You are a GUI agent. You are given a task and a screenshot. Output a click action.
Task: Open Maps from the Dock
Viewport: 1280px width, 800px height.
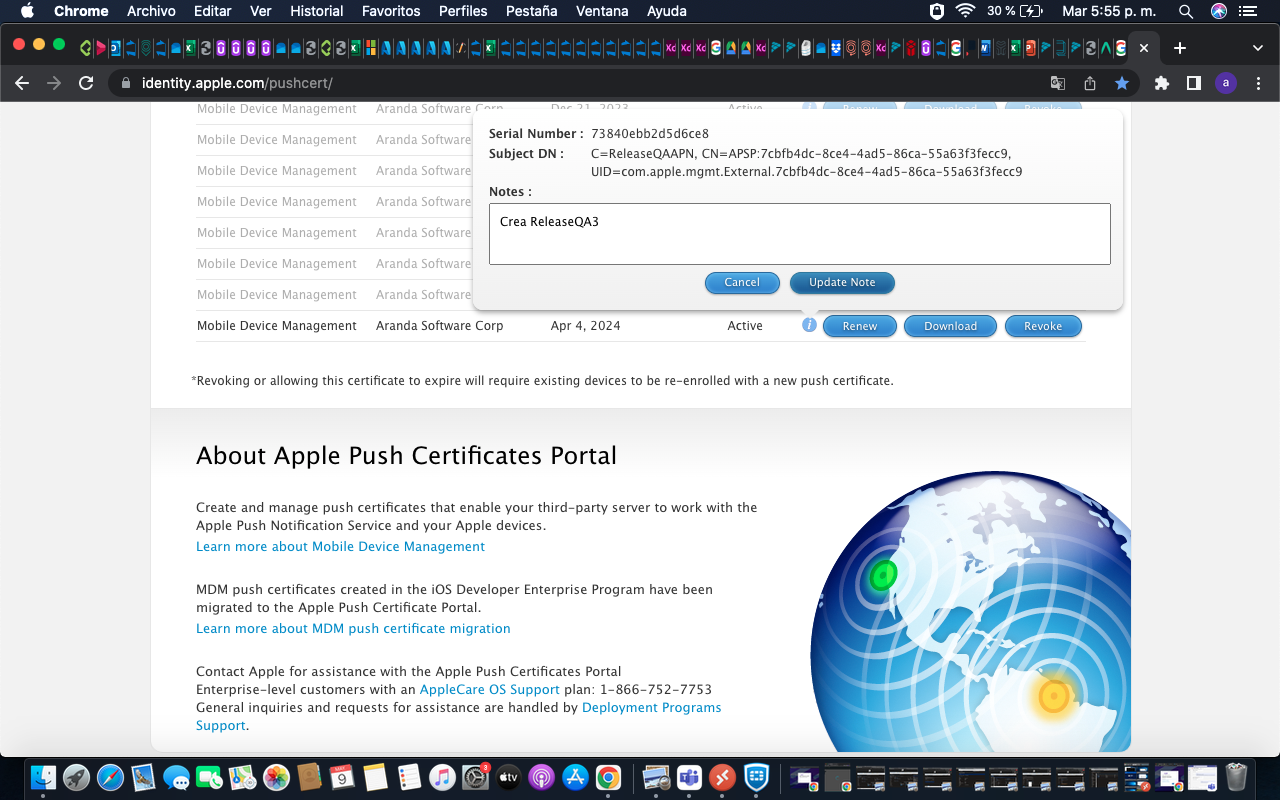243,777
